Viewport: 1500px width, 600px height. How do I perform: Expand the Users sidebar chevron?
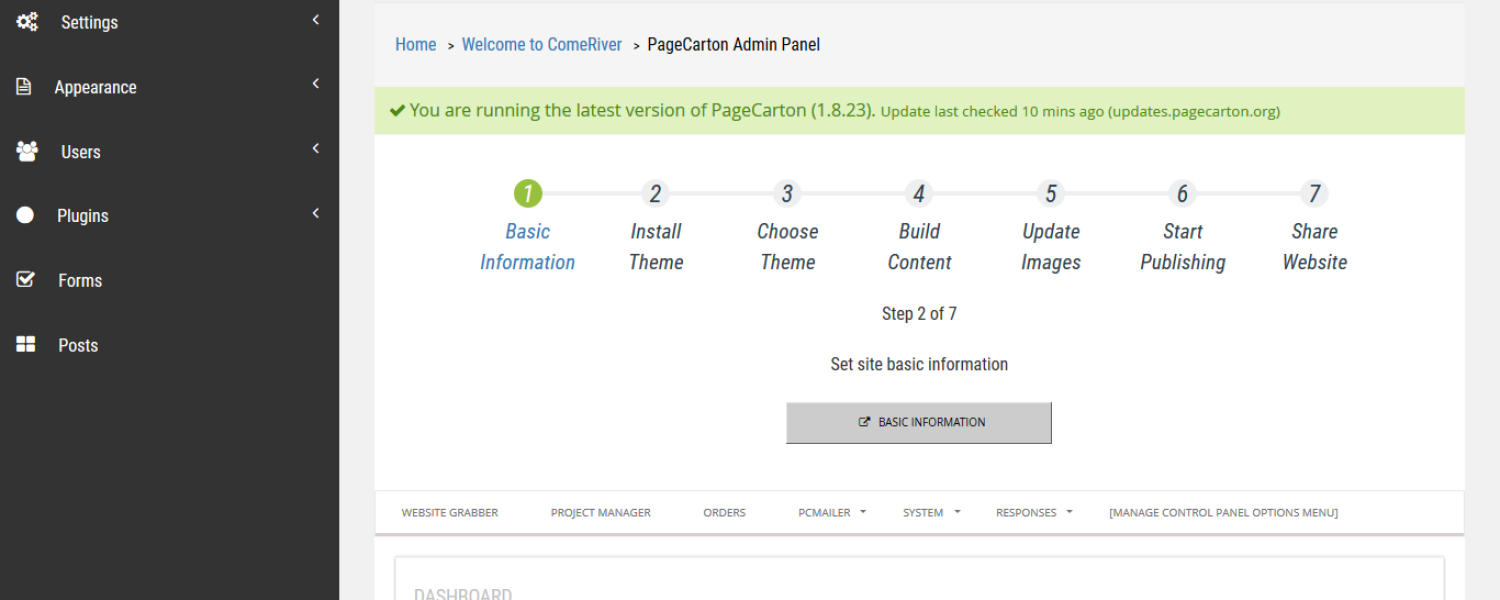coord(316,148)
